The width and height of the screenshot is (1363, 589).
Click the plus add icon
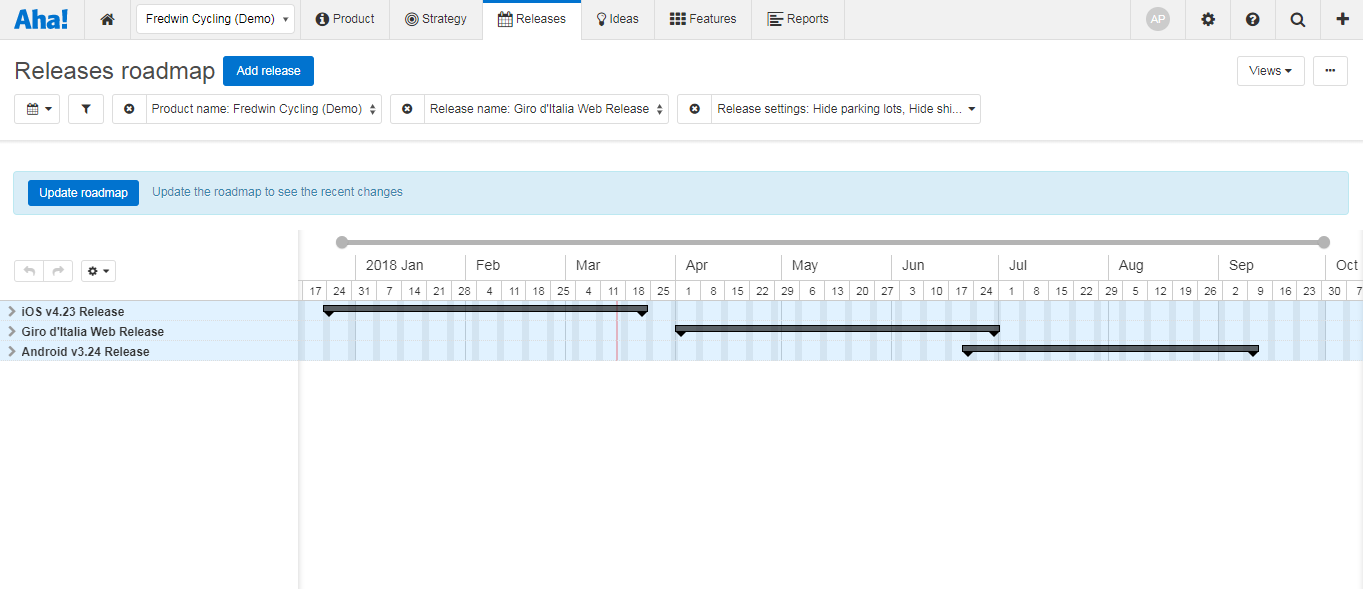pos(1342,19)
